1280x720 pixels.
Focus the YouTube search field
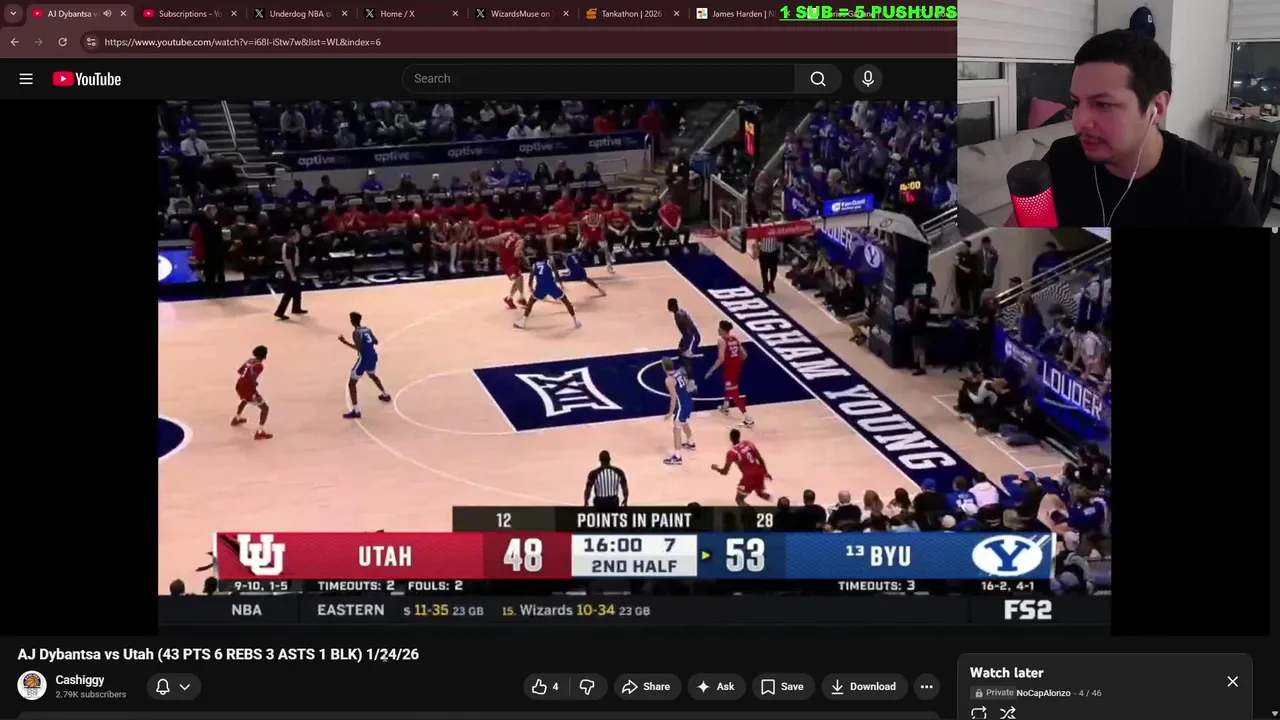coord(598,78)
